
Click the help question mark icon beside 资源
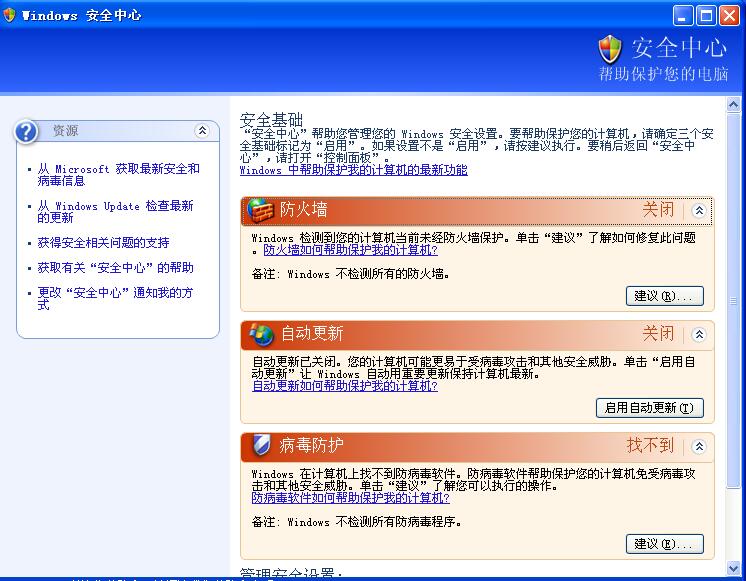26,131
